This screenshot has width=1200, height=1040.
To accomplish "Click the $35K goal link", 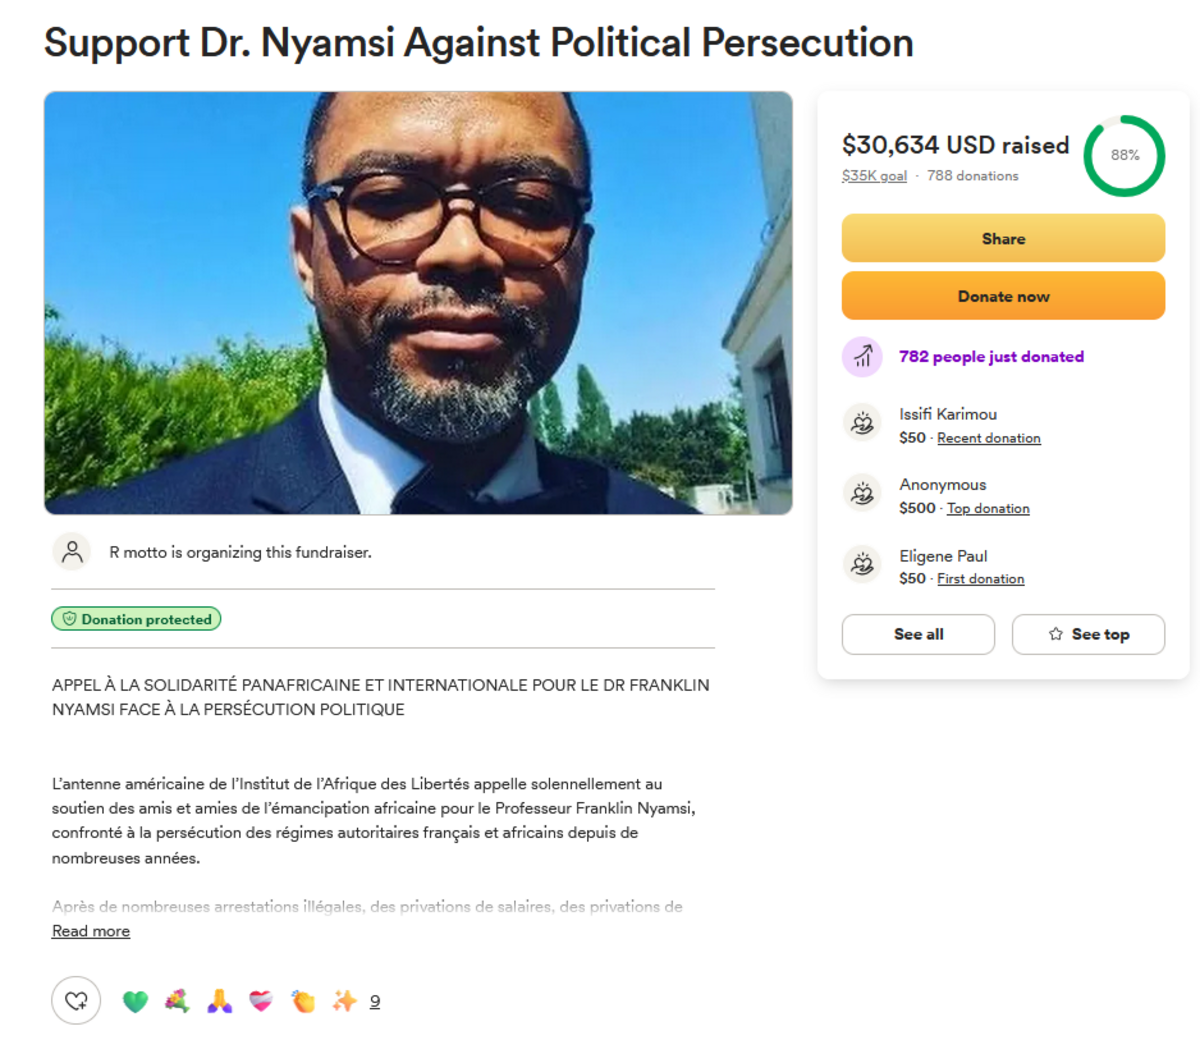I will click(874, 176).
